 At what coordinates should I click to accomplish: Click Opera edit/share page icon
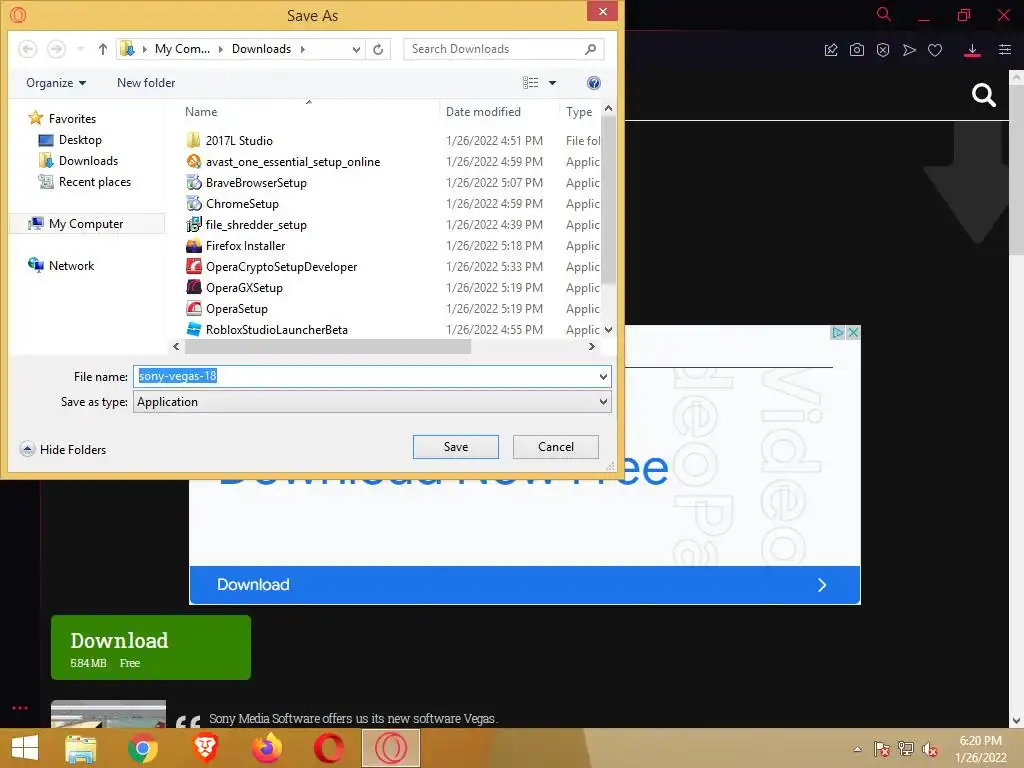click(831, 50)
